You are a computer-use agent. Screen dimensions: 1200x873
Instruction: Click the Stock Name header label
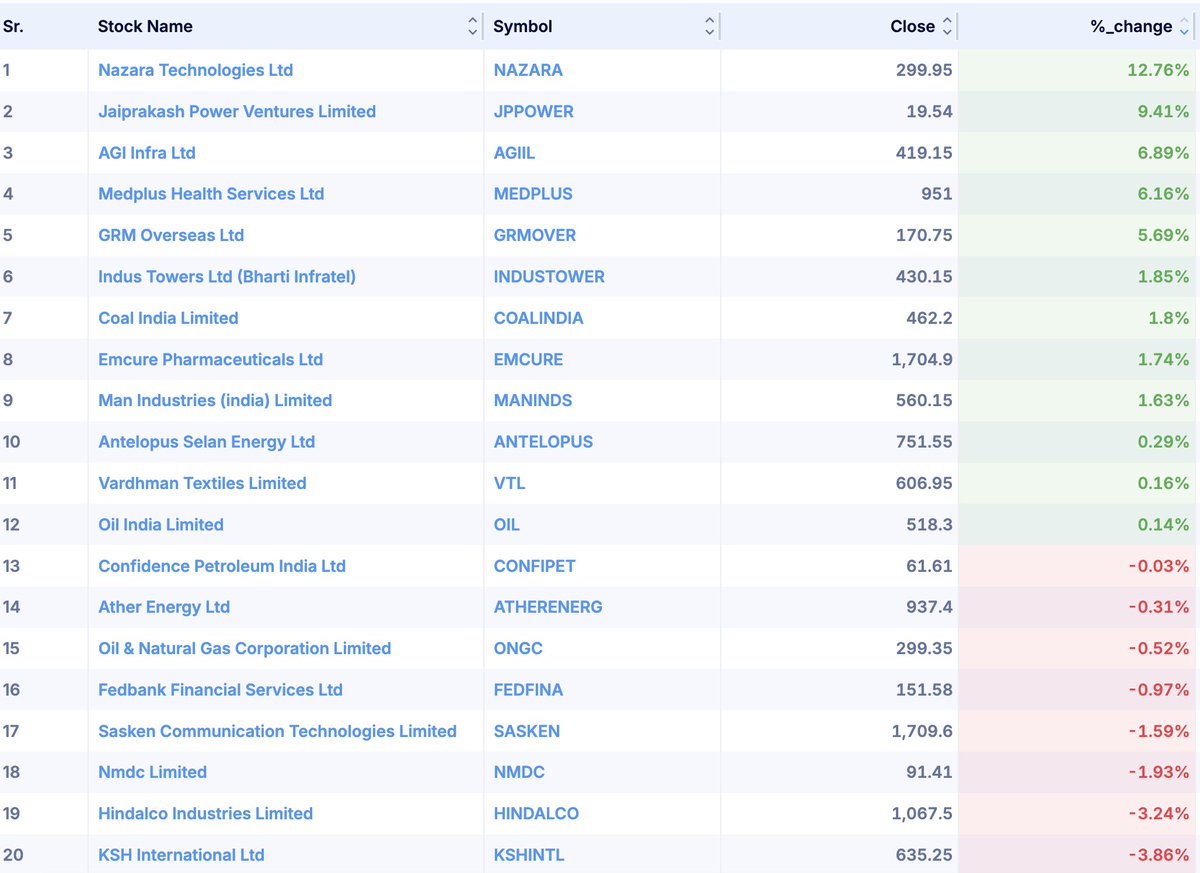[x=145, y=27]
